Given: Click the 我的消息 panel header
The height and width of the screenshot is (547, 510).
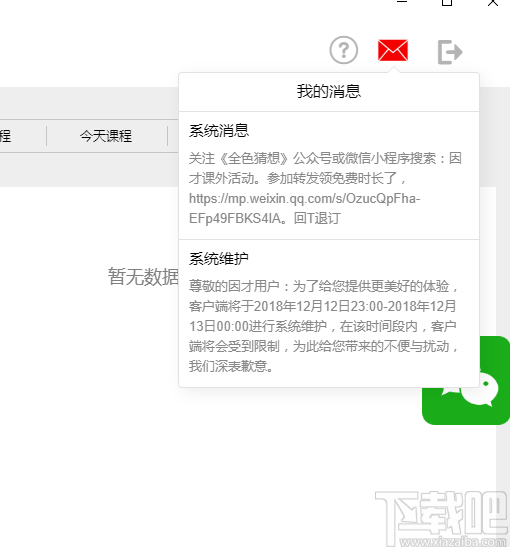Looking at the screenshot, I should [x=329, y=92].
